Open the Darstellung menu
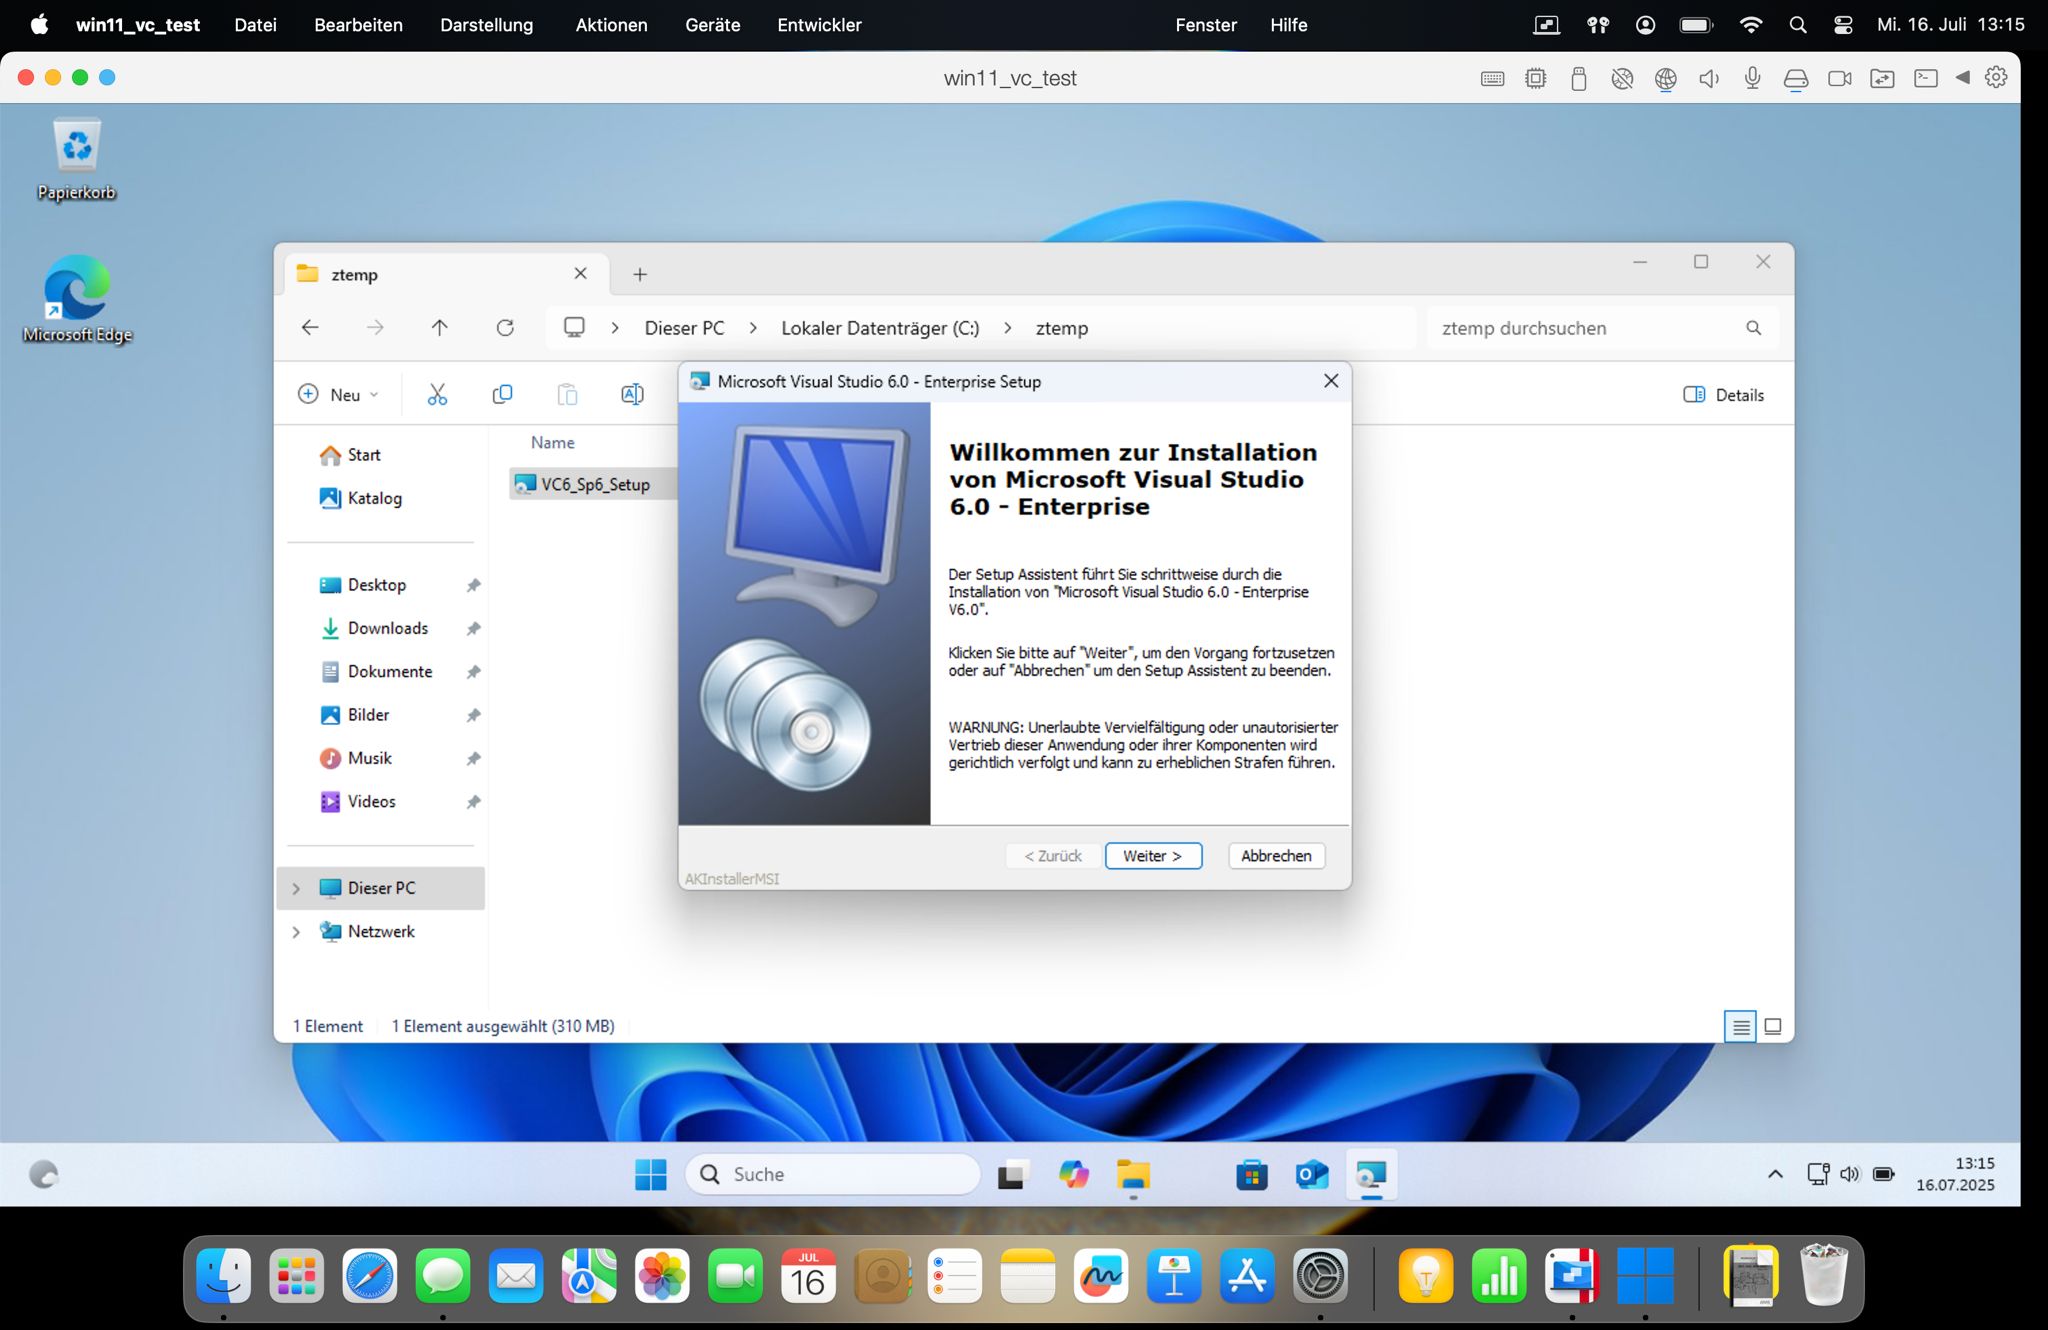The image size is (2048, 1330). (486, 25)
